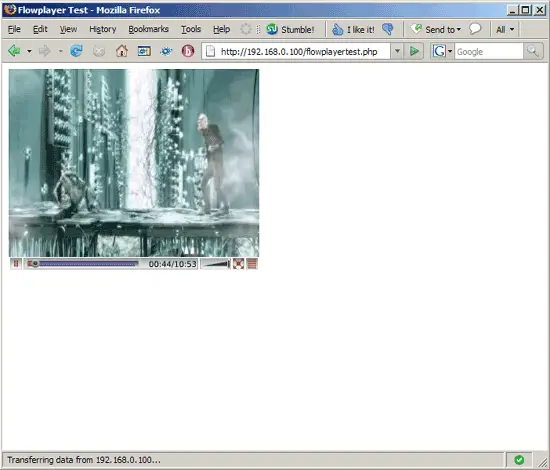Click the Google search input box
The width and height of the screenshot is (550, 470).
tap(489, 52)
